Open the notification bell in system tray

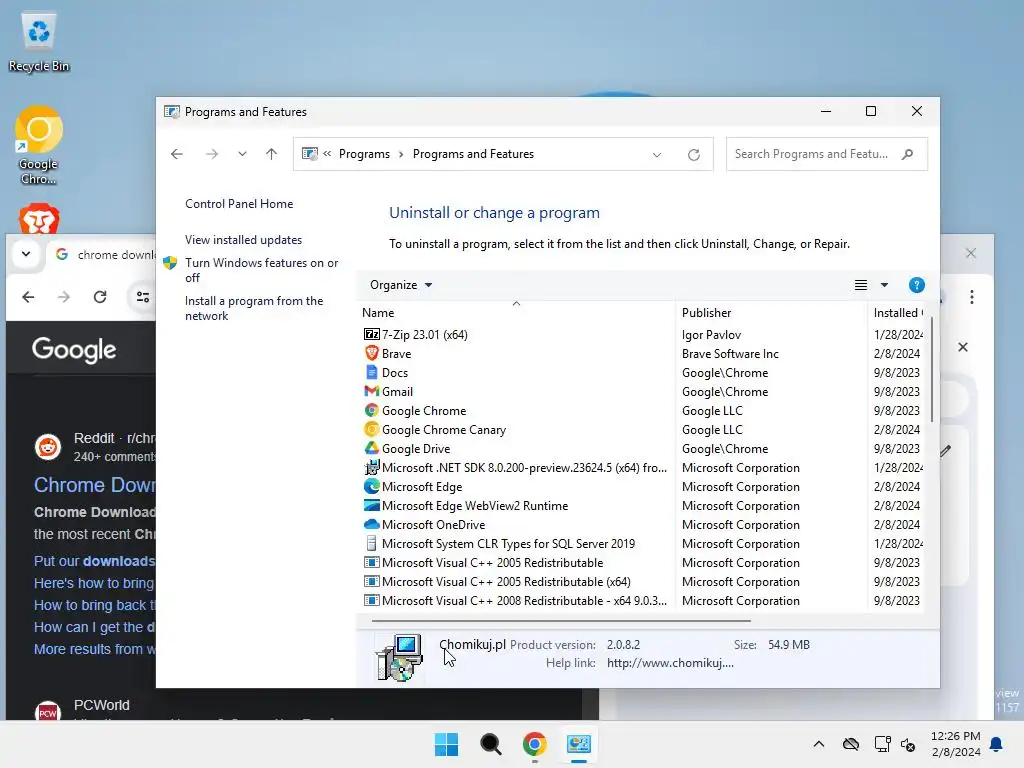997,744
